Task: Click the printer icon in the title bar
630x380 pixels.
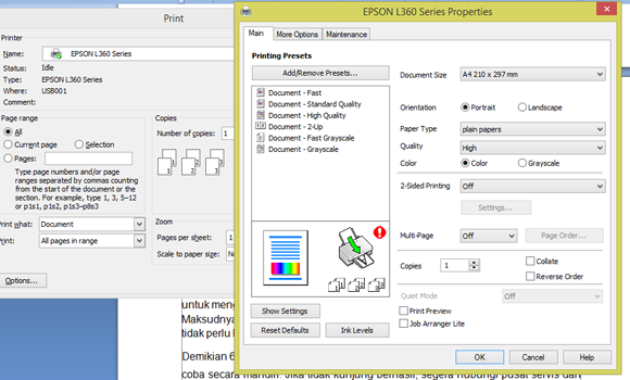Action: (x=246, y=11)
